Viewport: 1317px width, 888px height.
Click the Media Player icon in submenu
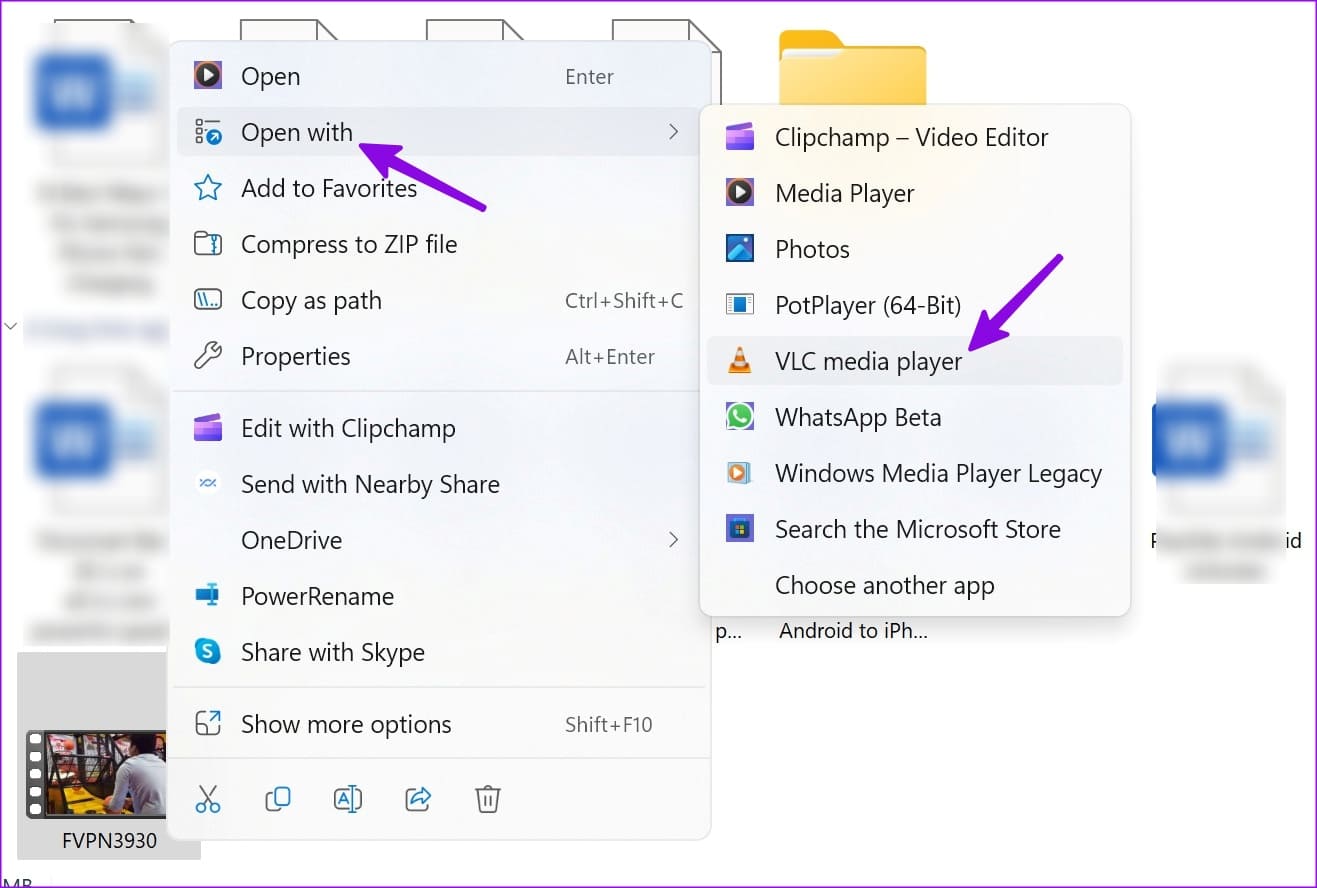coord(739,193)
